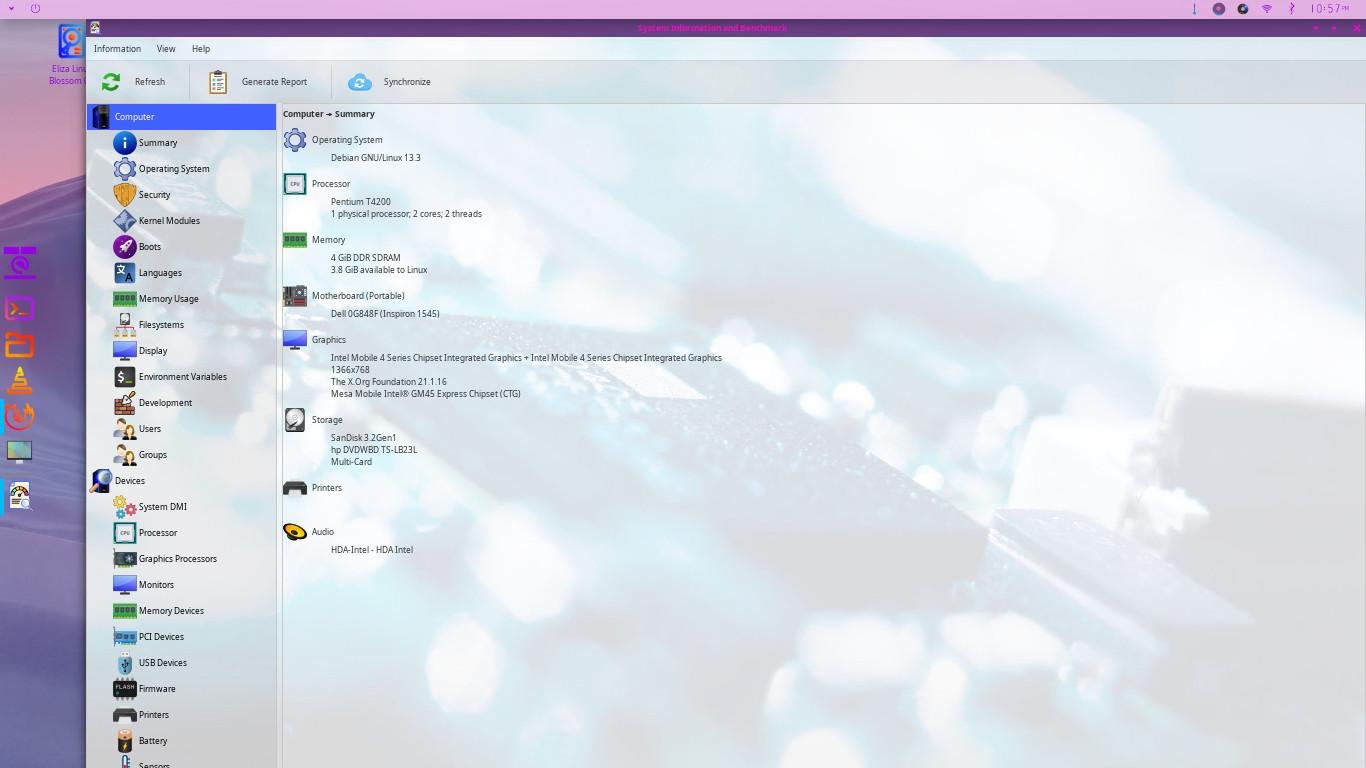
Task: Click the "1366x768" resolution line
Action: point(350,370)
